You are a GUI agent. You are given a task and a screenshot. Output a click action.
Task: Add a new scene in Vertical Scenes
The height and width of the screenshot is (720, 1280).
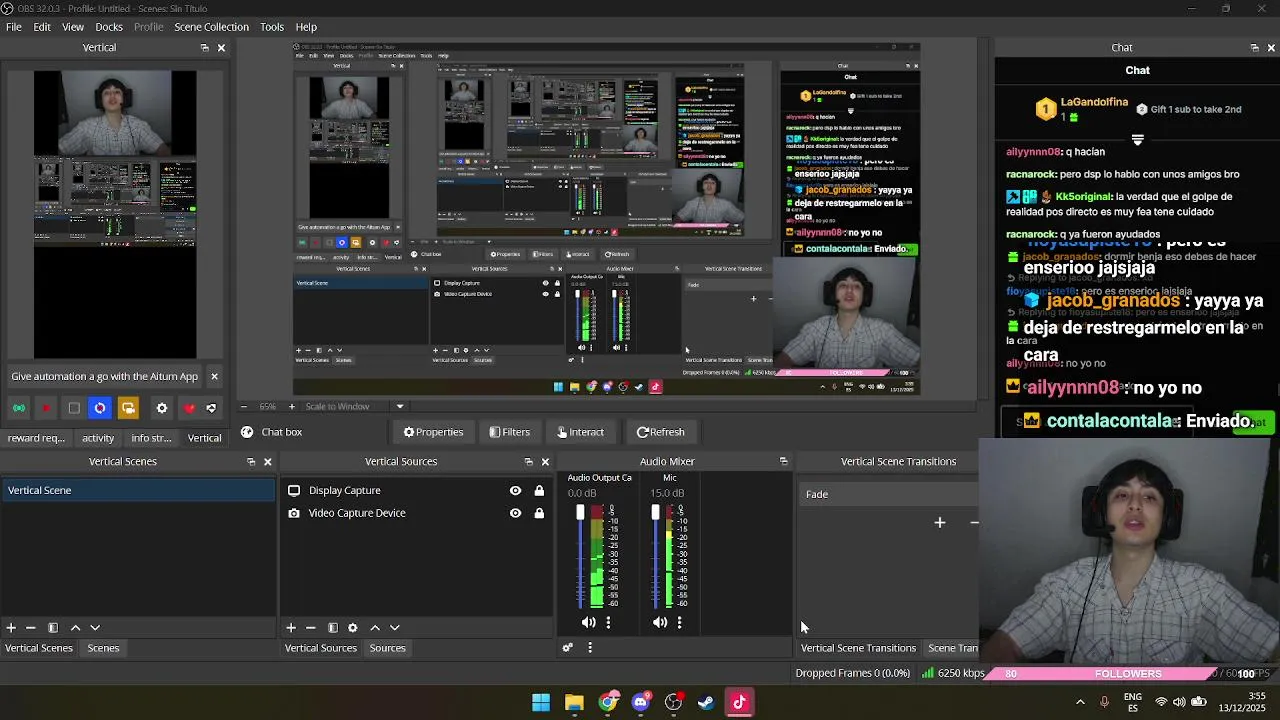11,628
